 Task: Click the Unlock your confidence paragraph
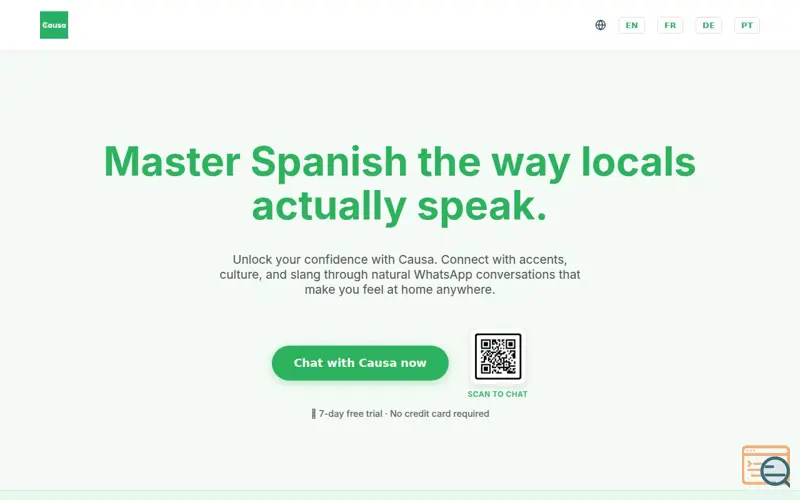click(x=400, y=274)
